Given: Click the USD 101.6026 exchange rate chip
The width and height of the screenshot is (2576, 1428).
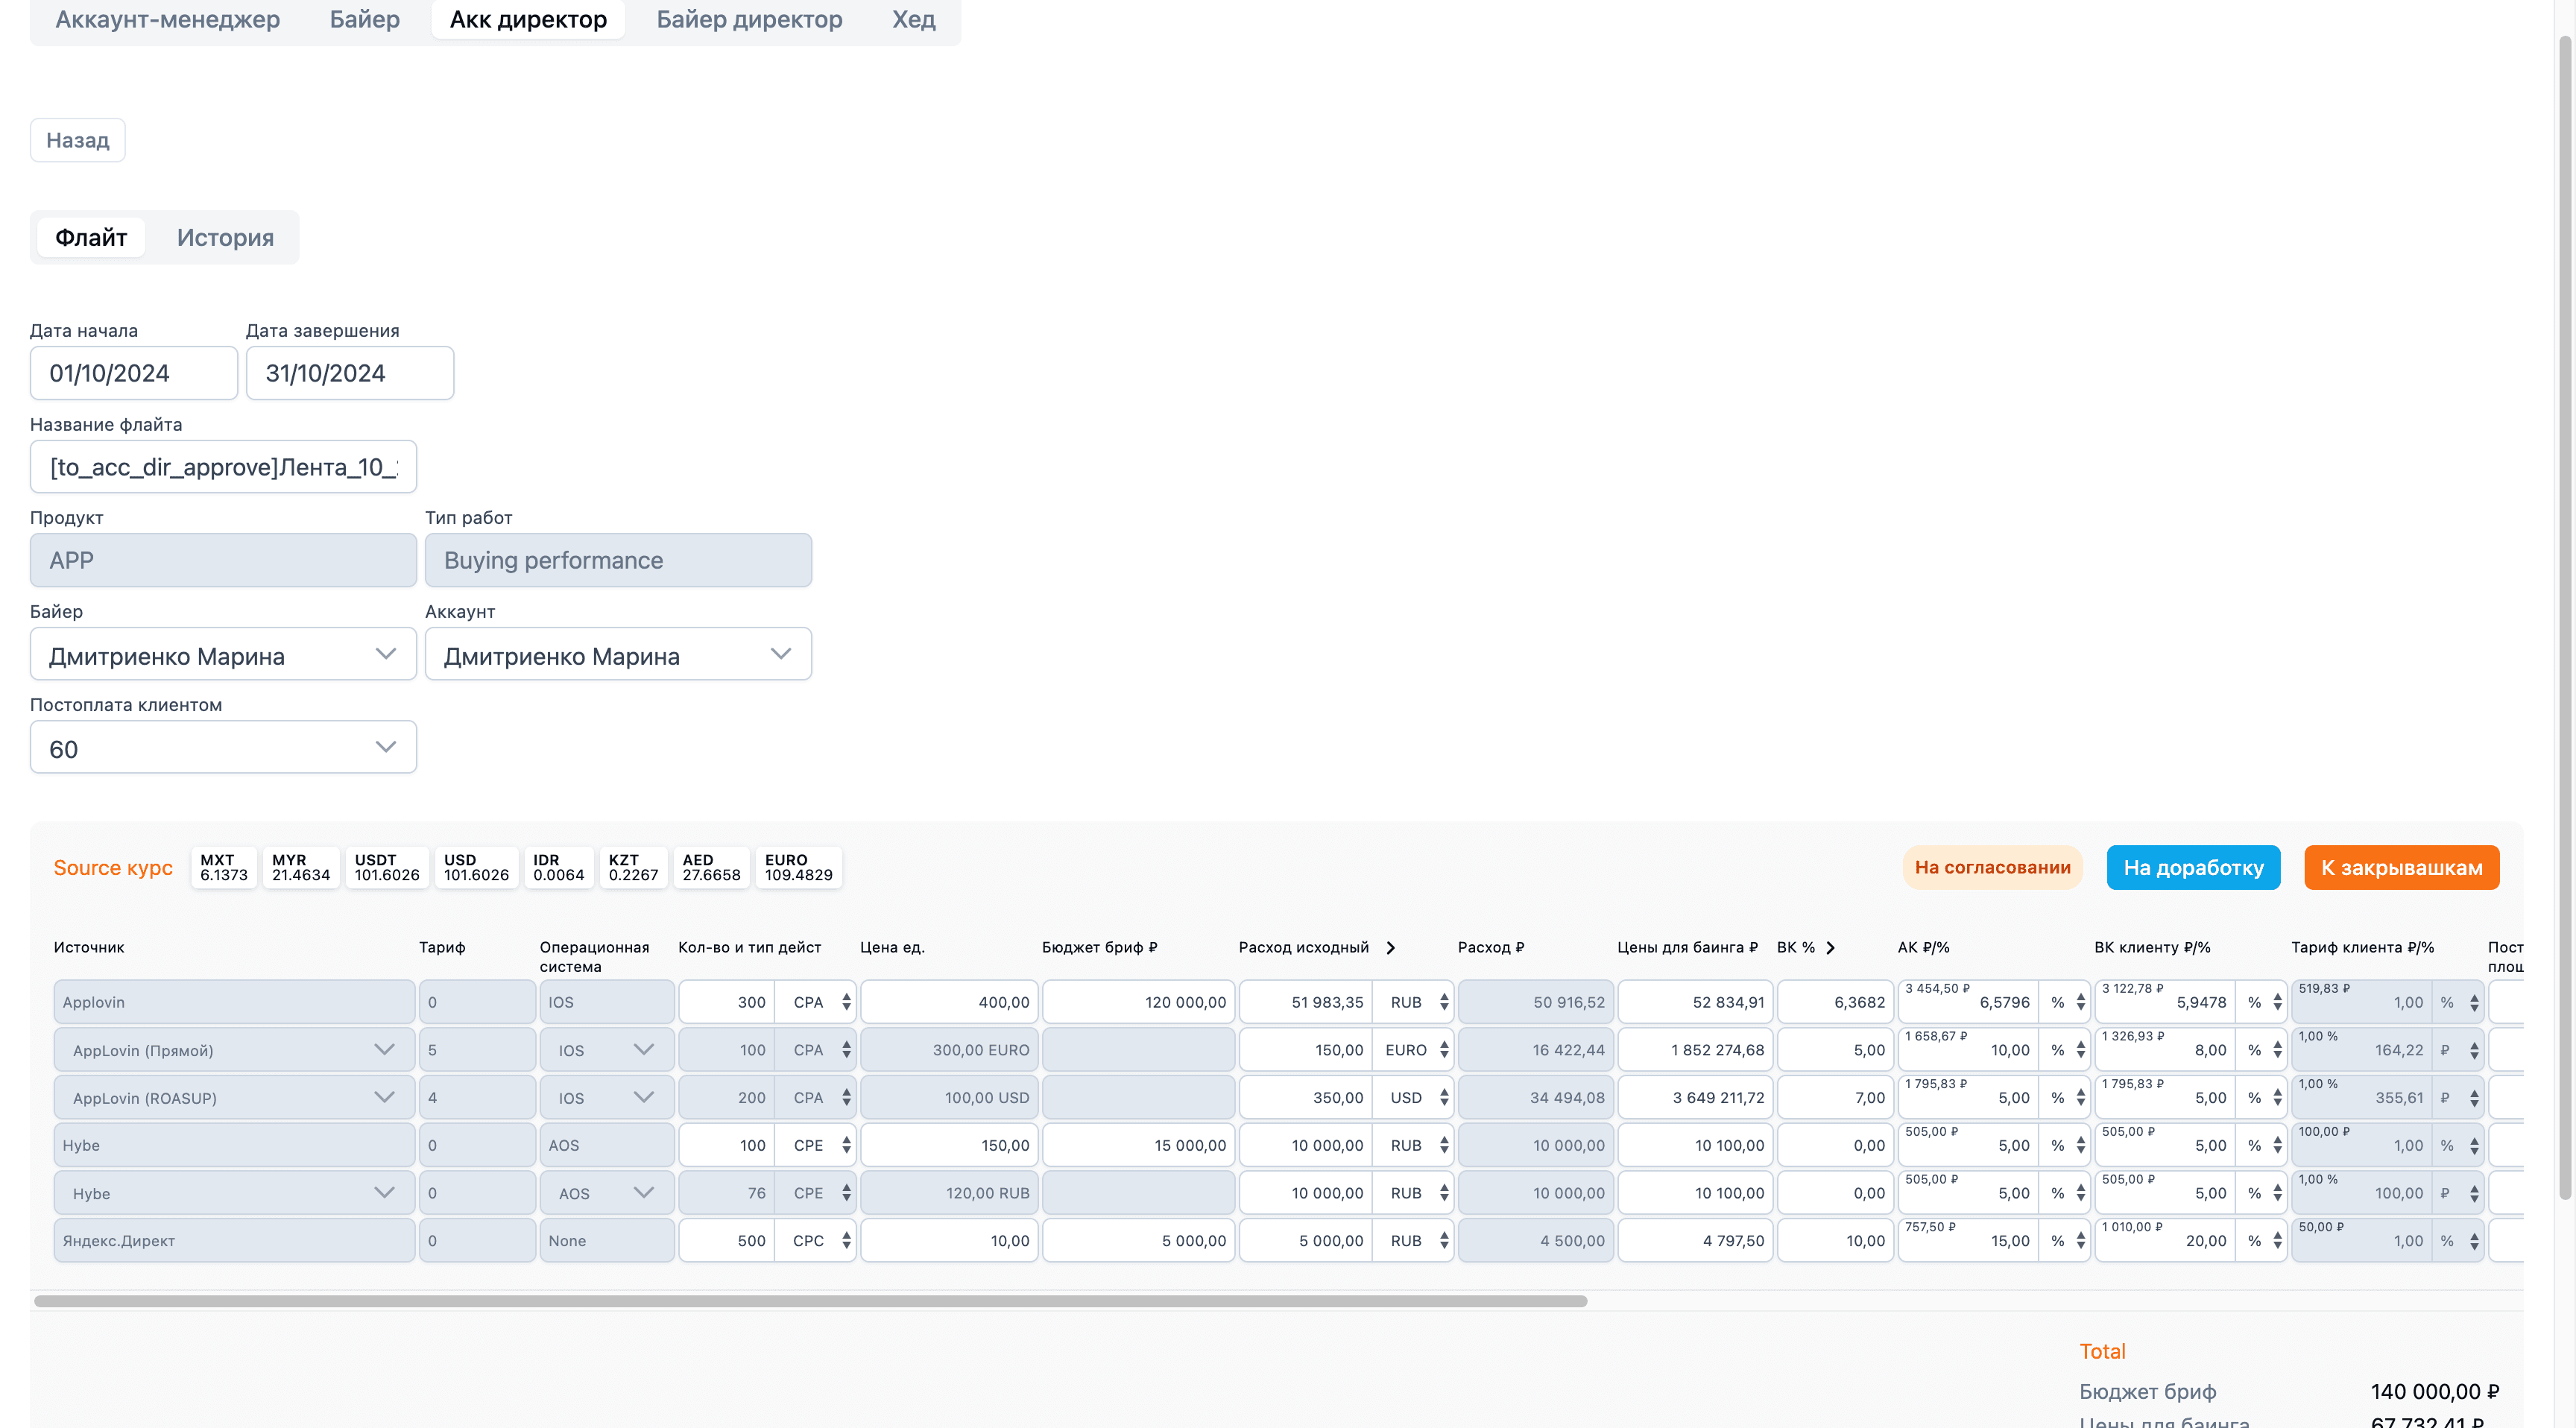Looking at the screenshot, I should pyautogui.click(x=476, y=867).
